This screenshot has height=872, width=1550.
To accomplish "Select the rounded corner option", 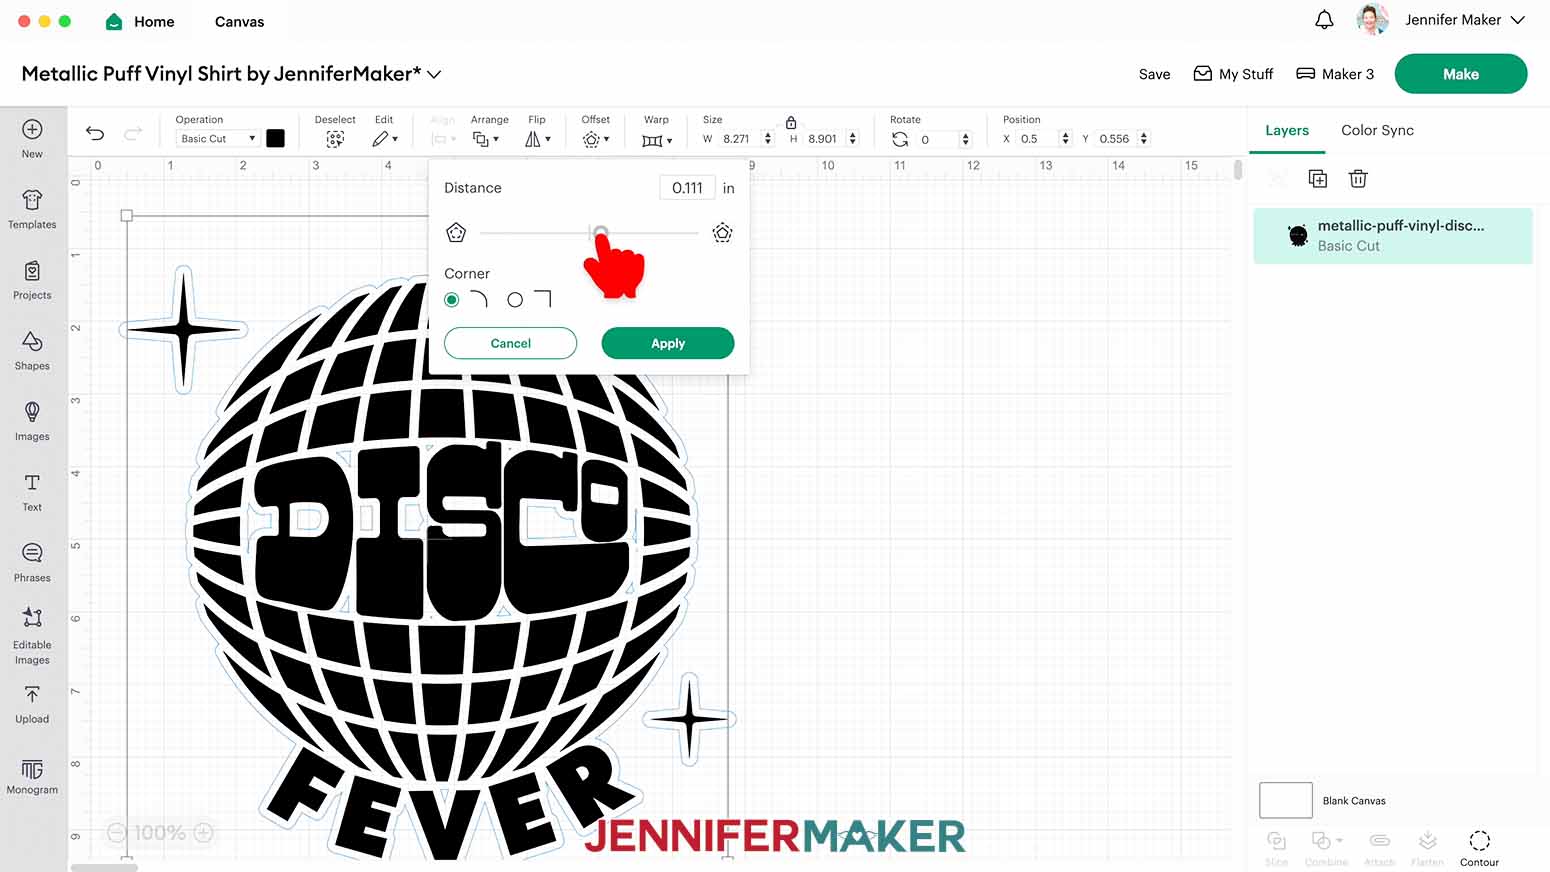I will point(452,300).
